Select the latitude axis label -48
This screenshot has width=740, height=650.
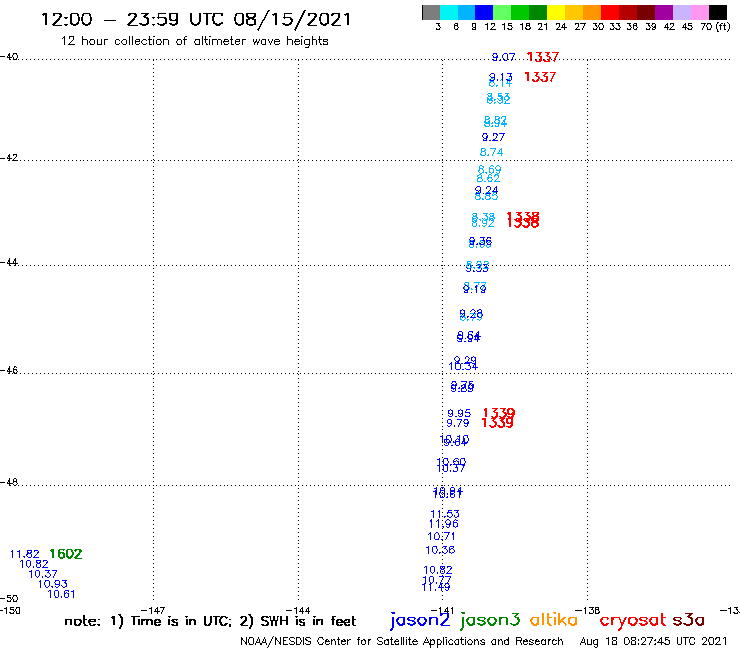coord(9,482)
